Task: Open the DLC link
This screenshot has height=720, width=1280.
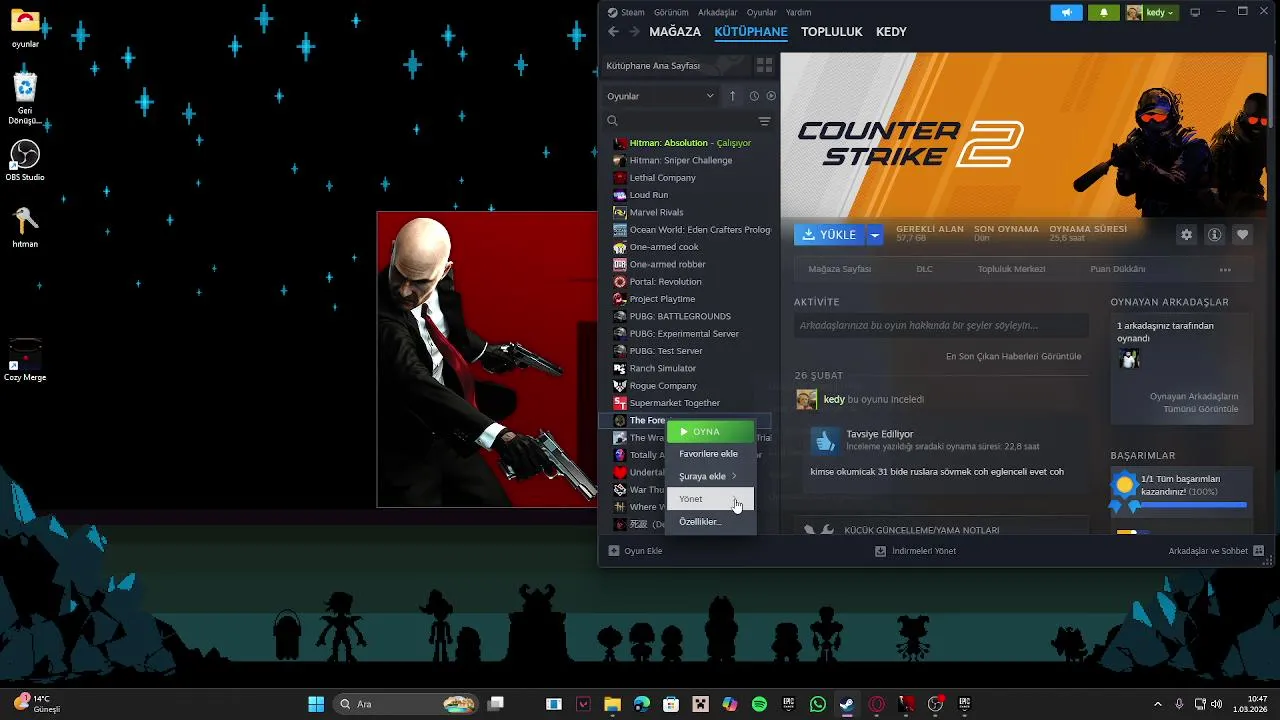Action: click(x=924, y=269)
